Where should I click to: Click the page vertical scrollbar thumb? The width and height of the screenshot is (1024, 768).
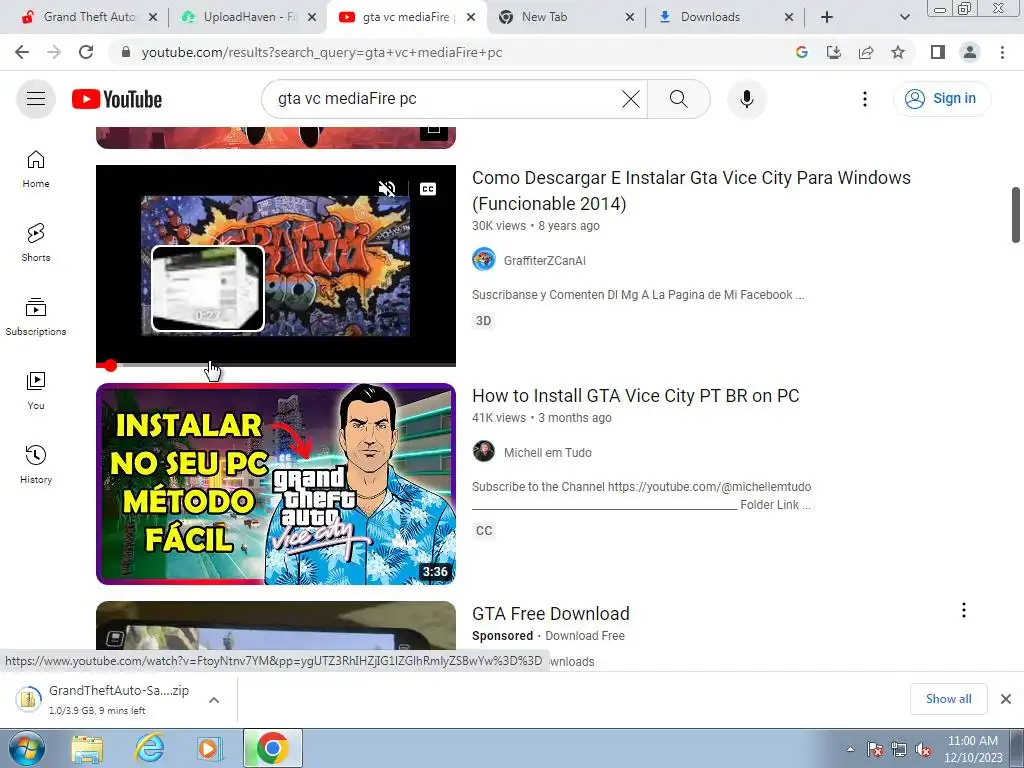(x=1016, y=216)
